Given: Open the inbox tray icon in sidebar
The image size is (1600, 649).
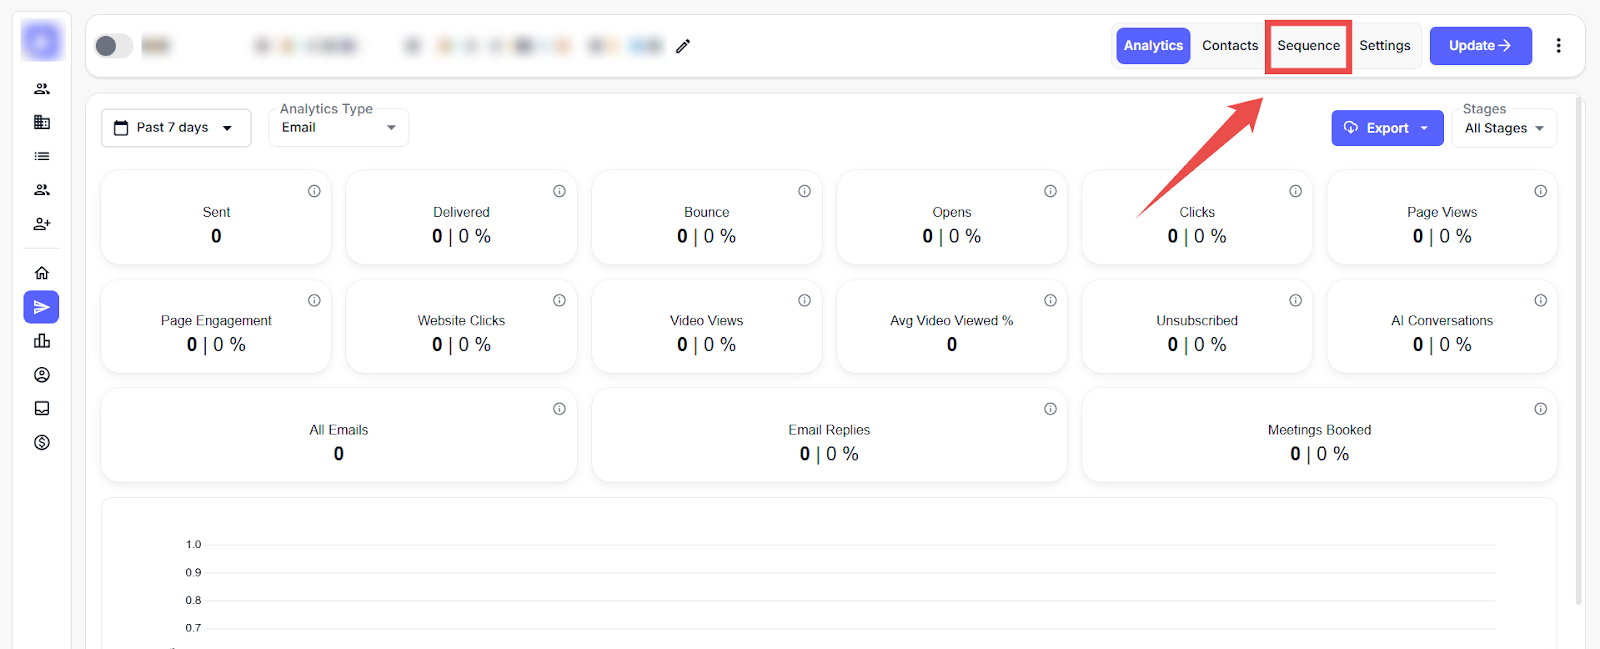Looking at the screenshot, I should pyautogui.click(x=42, y=408).
